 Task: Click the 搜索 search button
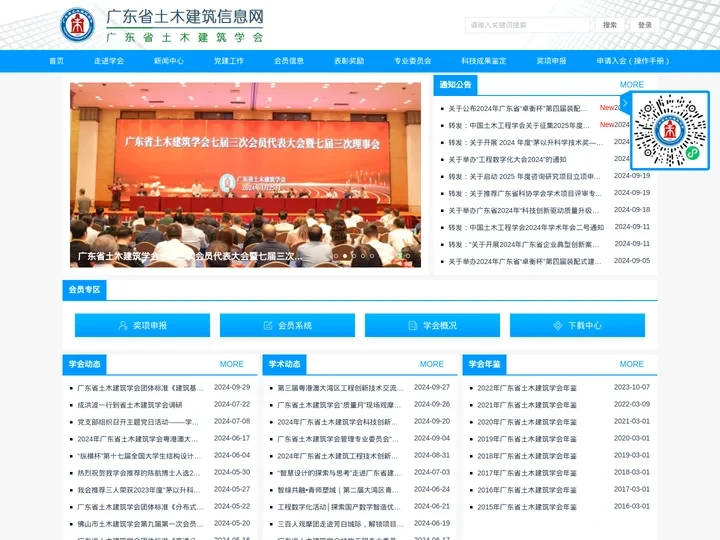610,25
